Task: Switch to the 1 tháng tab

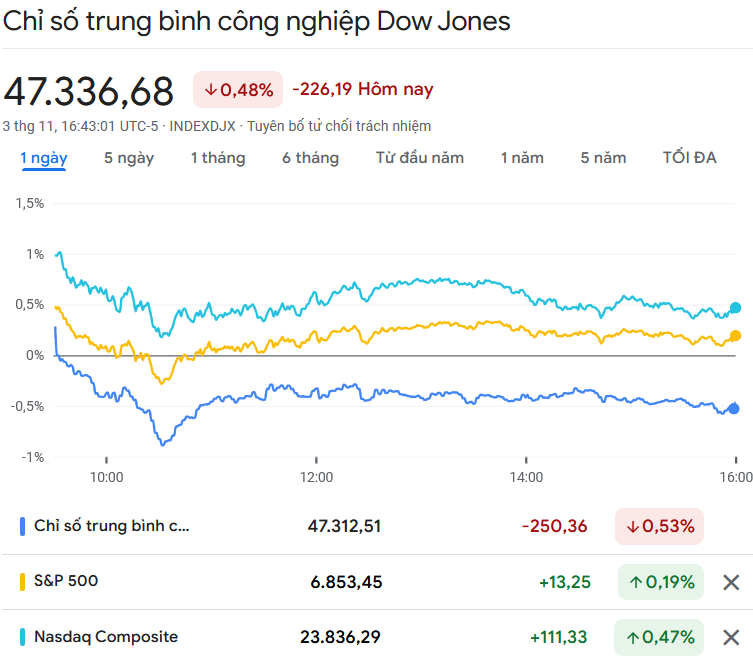Action: (x=218, y=158)
